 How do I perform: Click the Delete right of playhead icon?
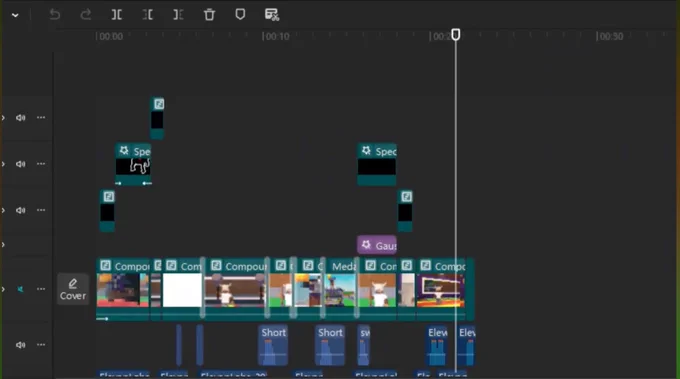pos(178,15)
